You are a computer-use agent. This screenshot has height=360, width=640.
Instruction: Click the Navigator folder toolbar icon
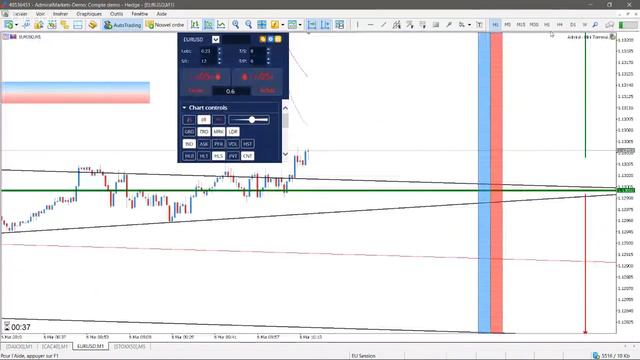64,25
